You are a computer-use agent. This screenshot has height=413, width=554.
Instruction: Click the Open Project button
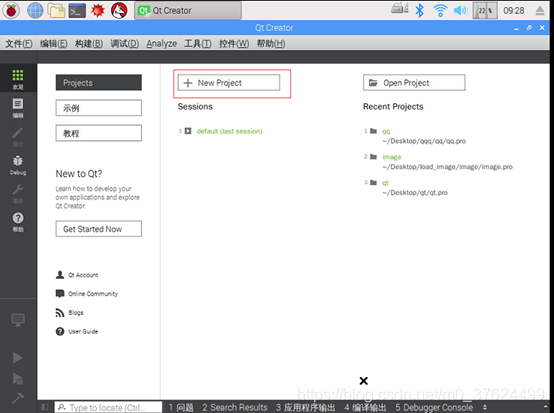(x=414, y=83)
